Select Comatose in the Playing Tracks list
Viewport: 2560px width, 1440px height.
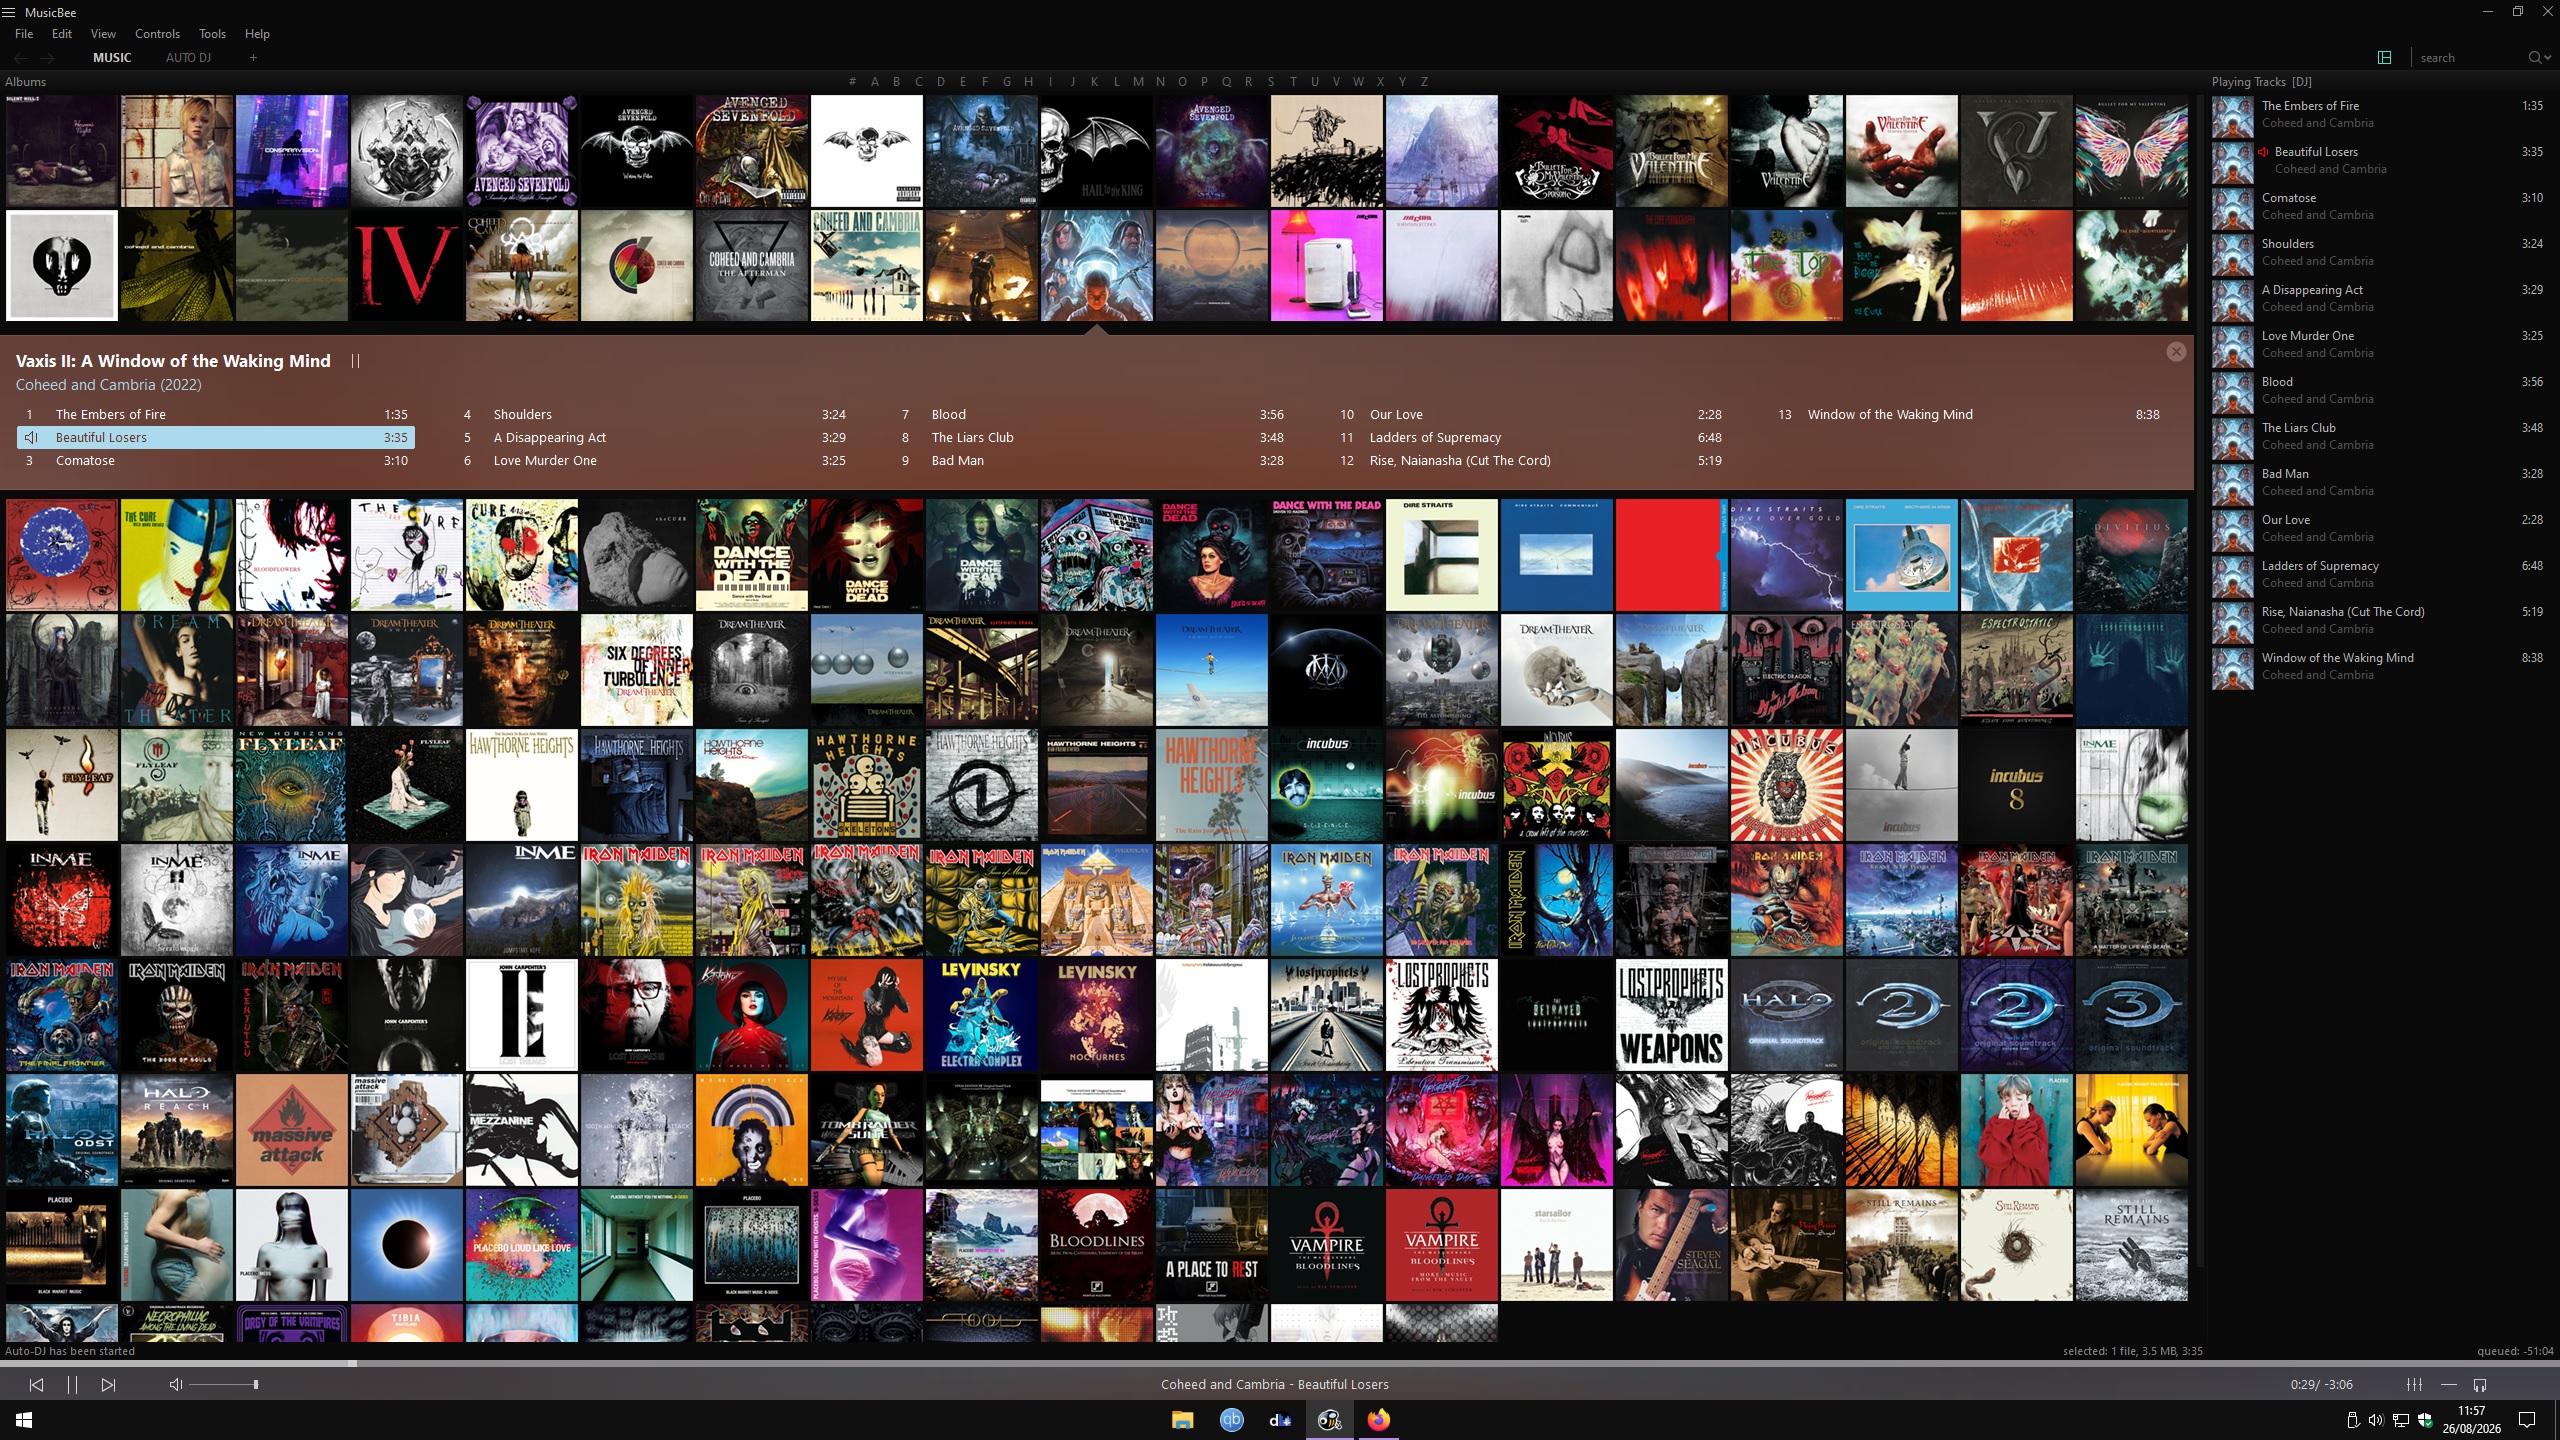pos(2379,206)
